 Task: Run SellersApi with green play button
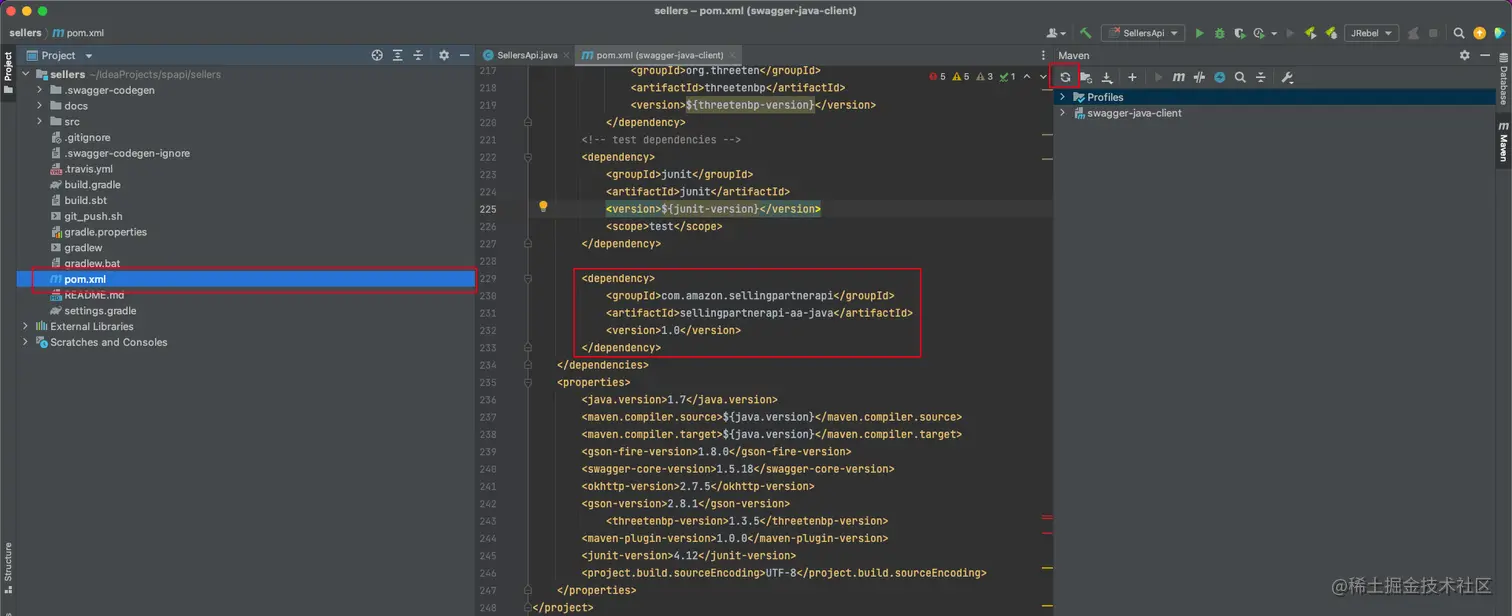(1199, 33)
